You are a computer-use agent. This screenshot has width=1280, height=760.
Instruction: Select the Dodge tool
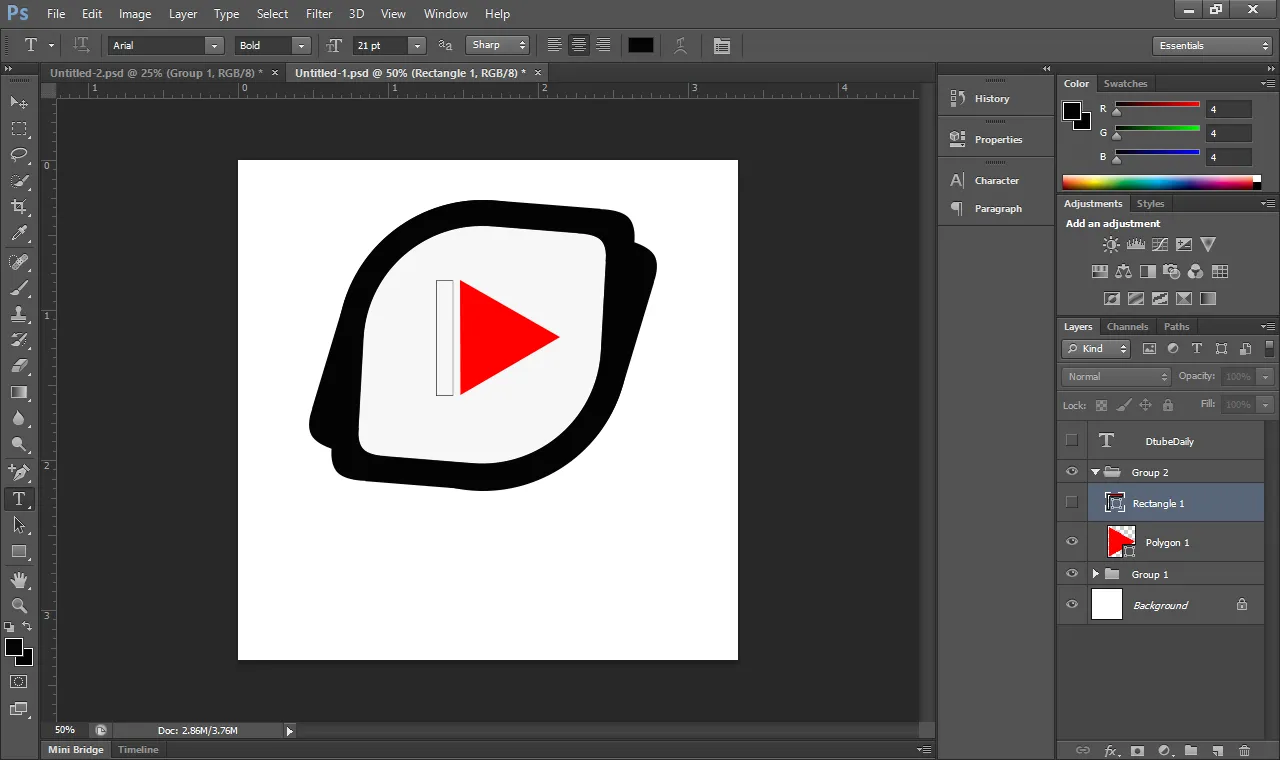pyautogui.click(x=19, y=444)
